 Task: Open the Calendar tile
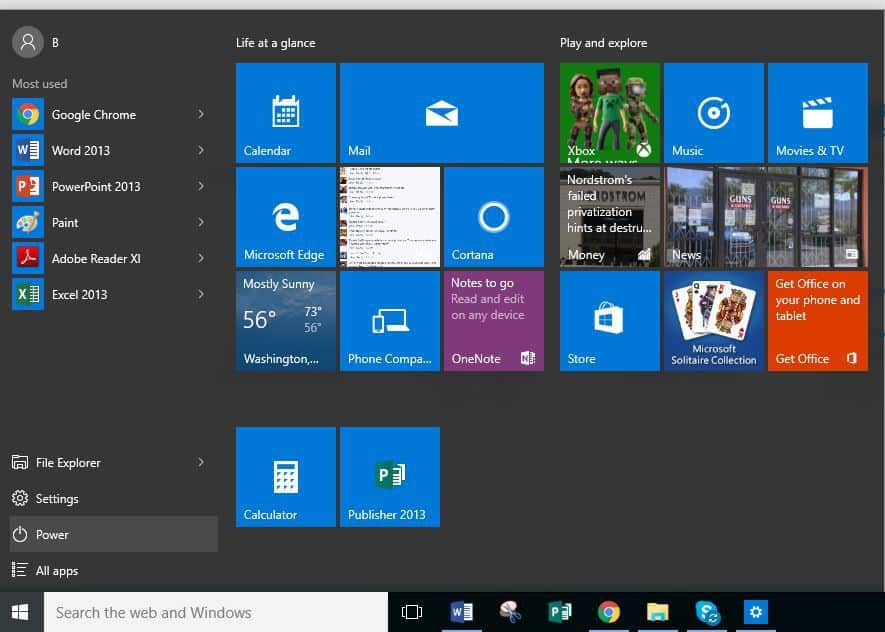(285, 112)
